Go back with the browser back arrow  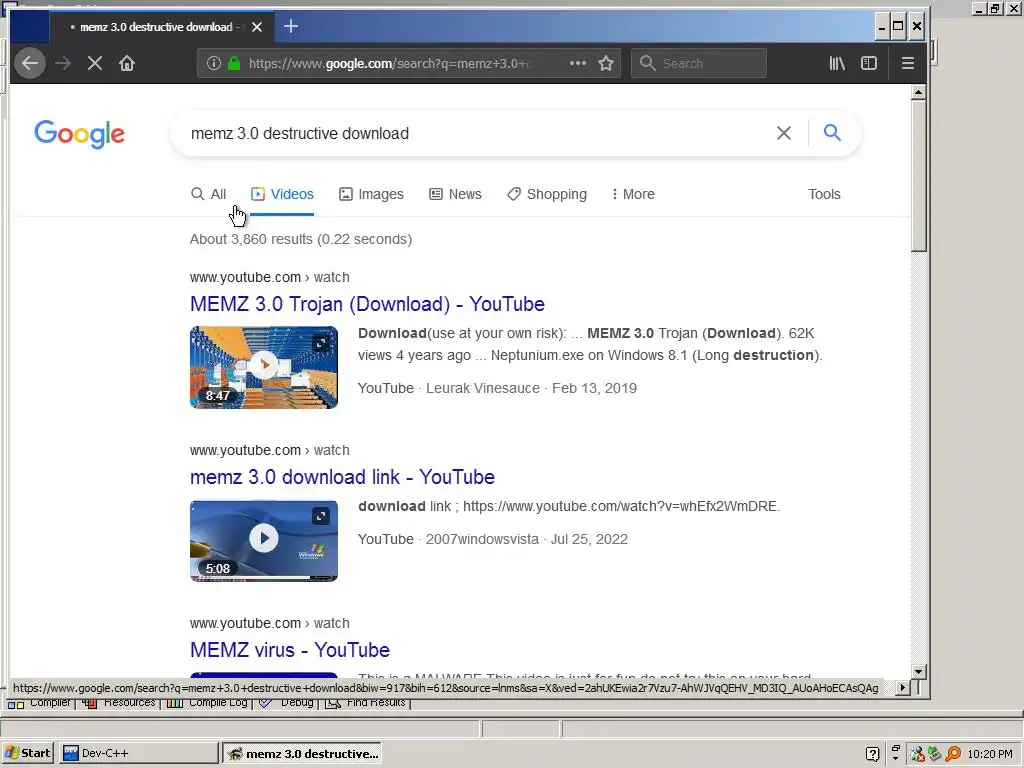30,63
